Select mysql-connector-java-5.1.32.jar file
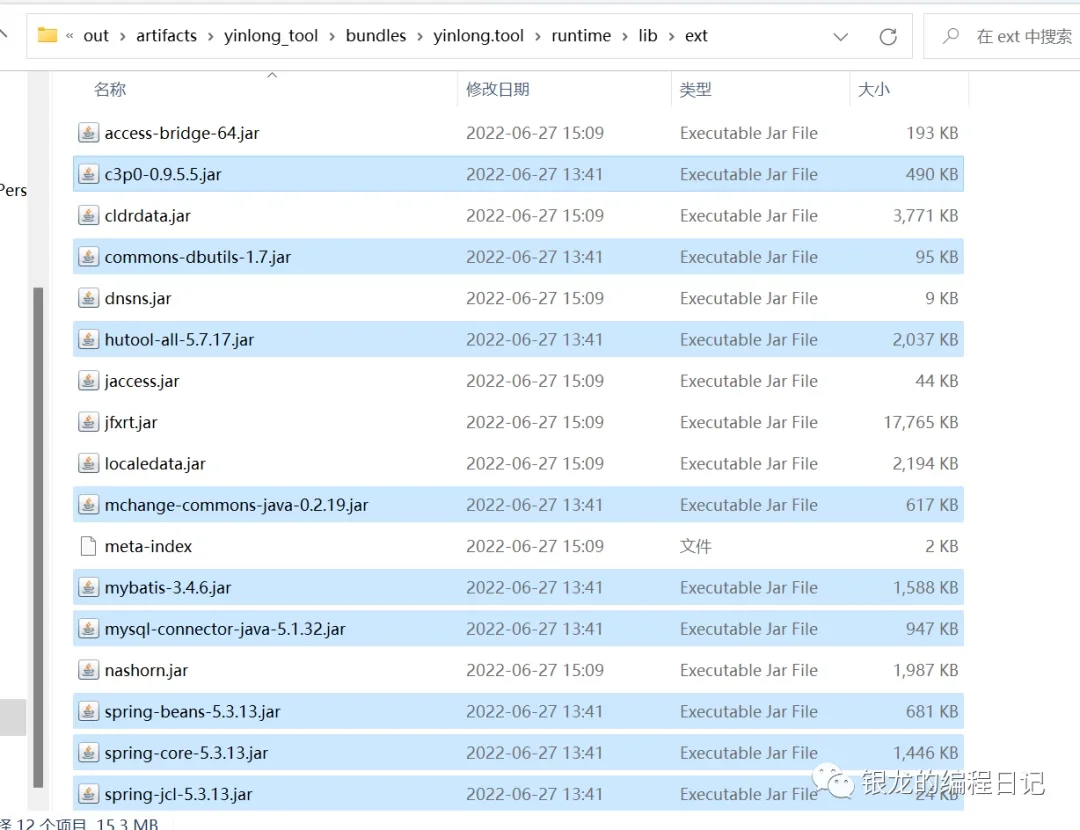 [225, 629]
